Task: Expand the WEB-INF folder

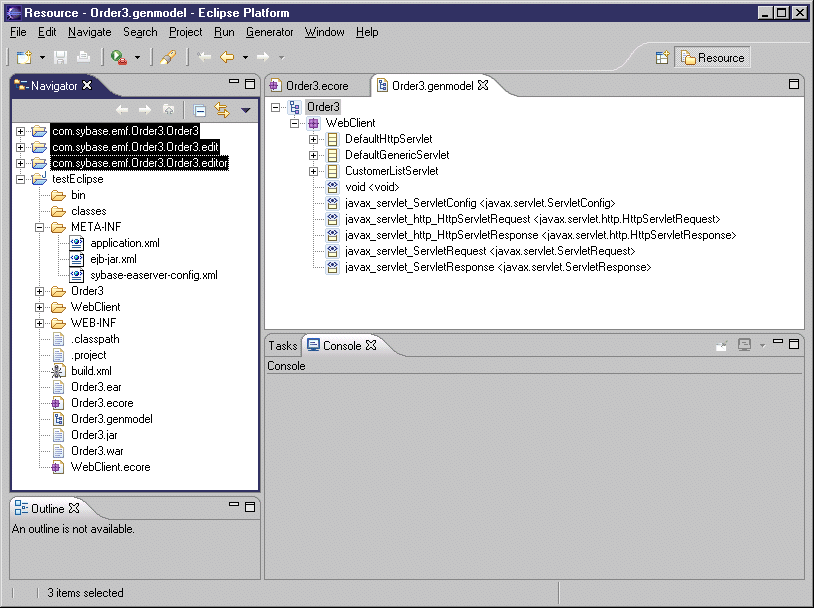Action: coord(40,323)
